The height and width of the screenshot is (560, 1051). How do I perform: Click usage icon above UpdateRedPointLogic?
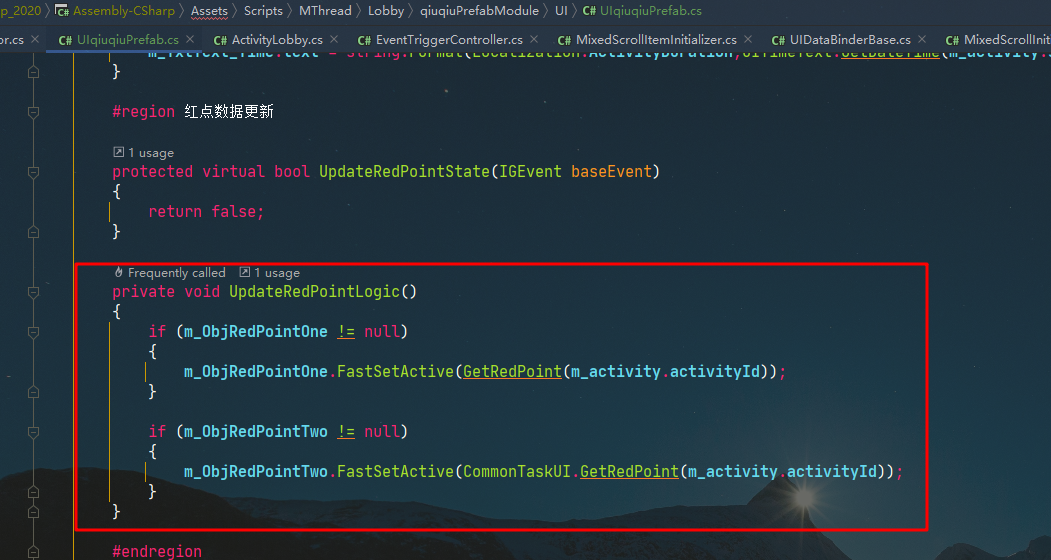pyautogui.click(x=245, y=272)
